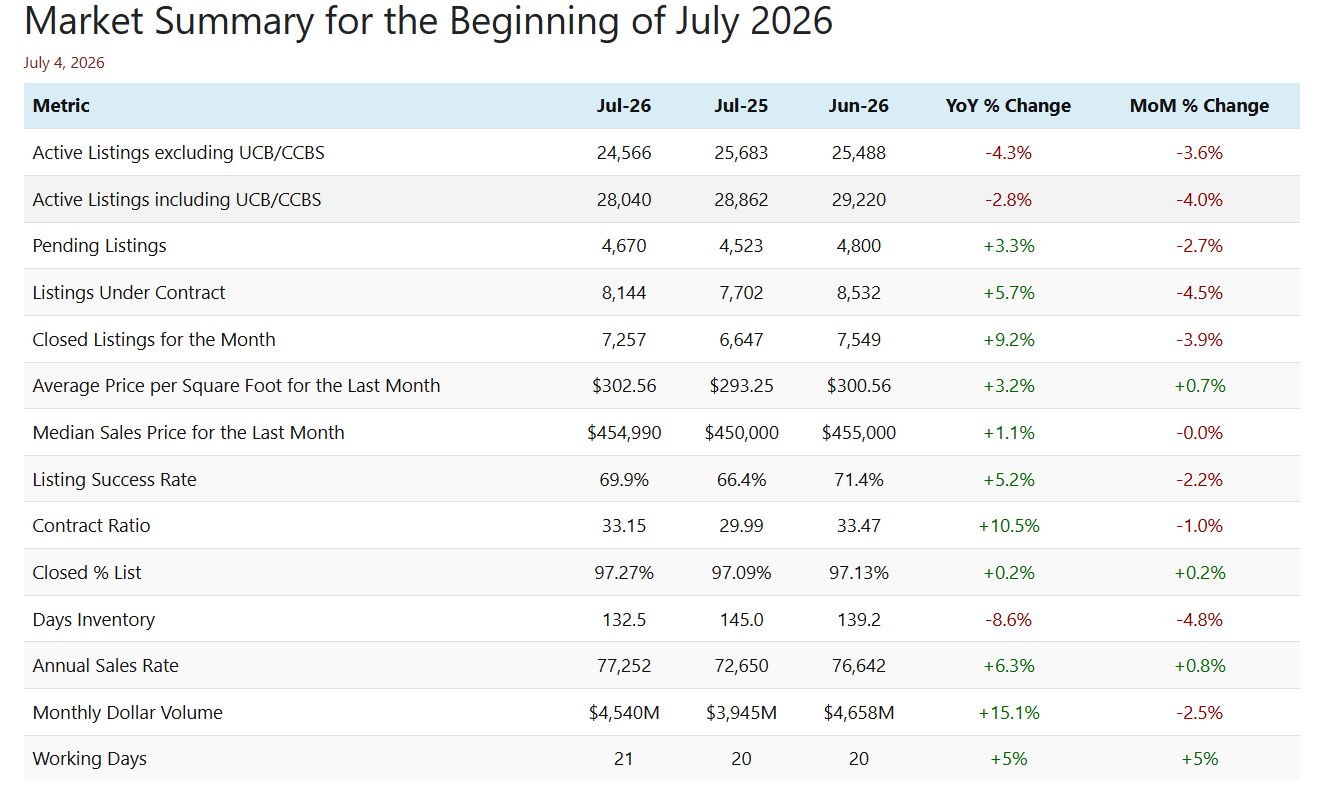The image size is (1332, 785).
Task: Click the MoM % Change column header
Action: [1200, 106]
